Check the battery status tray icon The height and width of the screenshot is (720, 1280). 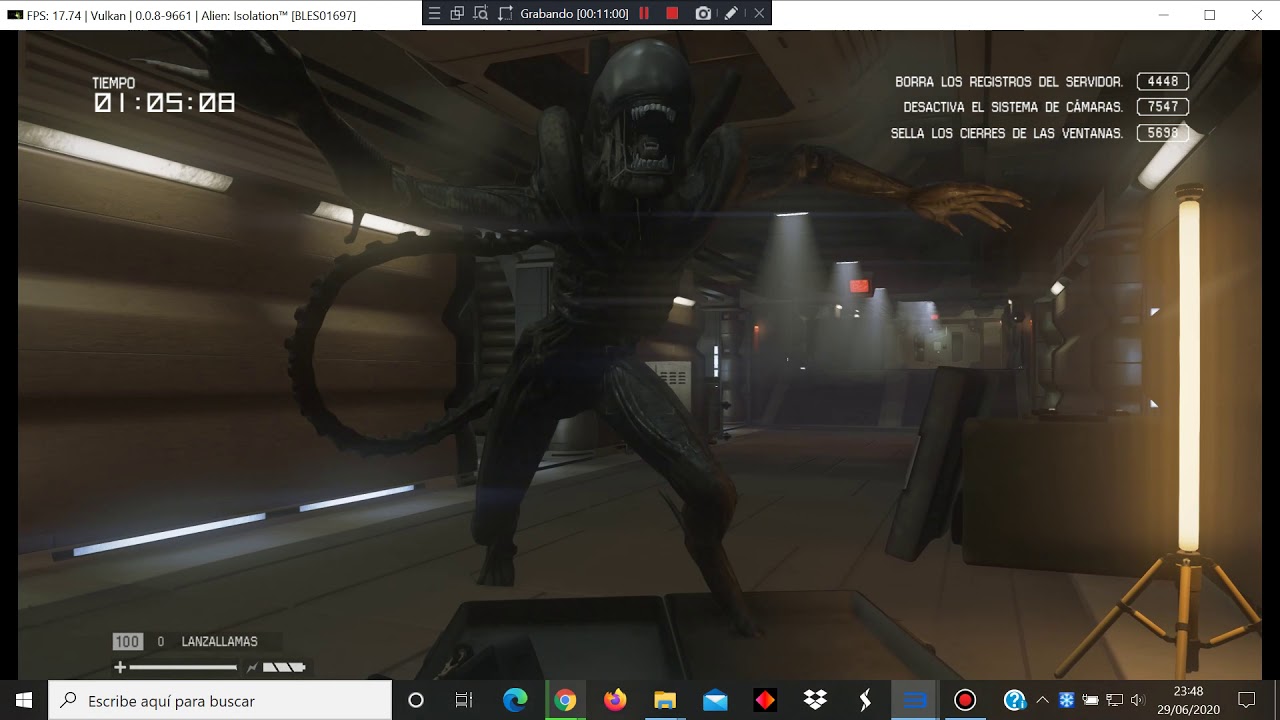pyautogui.click(x=1090, y=700)
